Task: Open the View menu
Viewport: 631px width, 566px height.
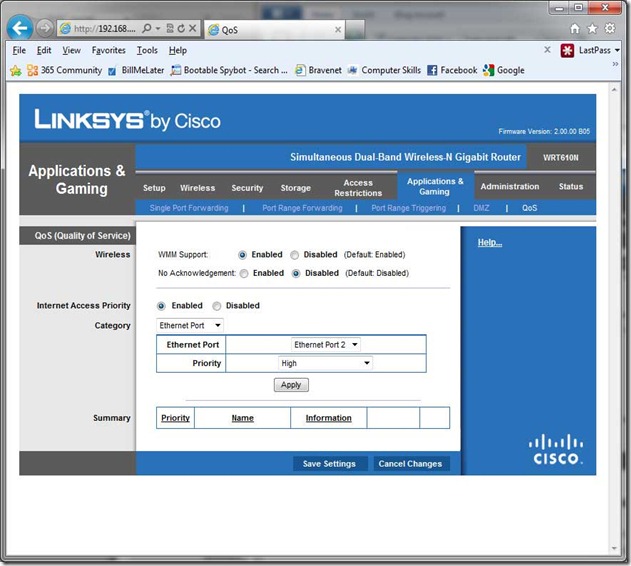Action: click(71, 51)
